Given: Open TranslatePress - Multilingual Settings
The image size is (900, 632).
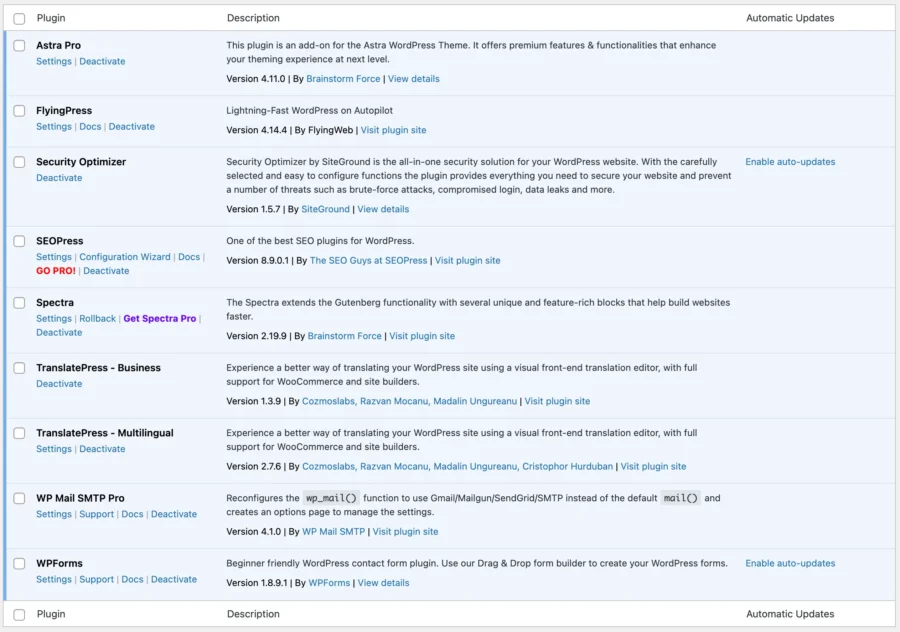Looking at the screenshot, I should (x=54, y=449).
